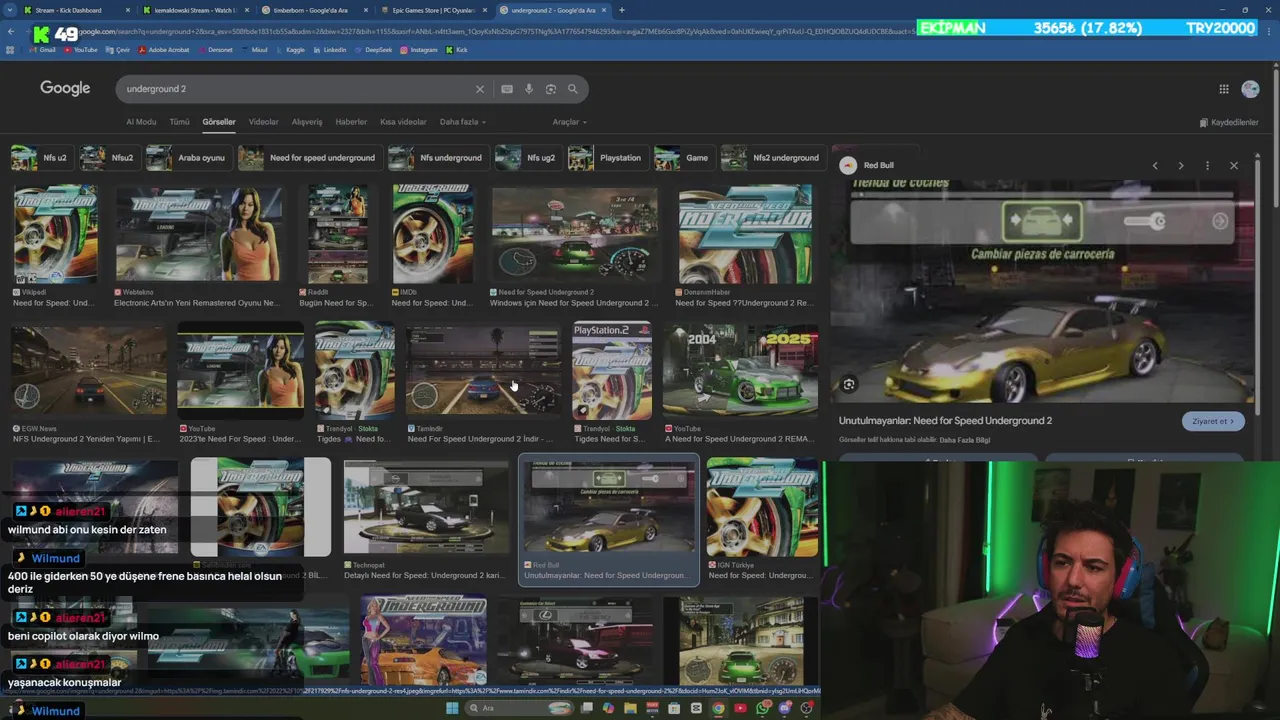Switch to Videolar tab
Screen dimensions: 1280x720
tap(263, 122)
